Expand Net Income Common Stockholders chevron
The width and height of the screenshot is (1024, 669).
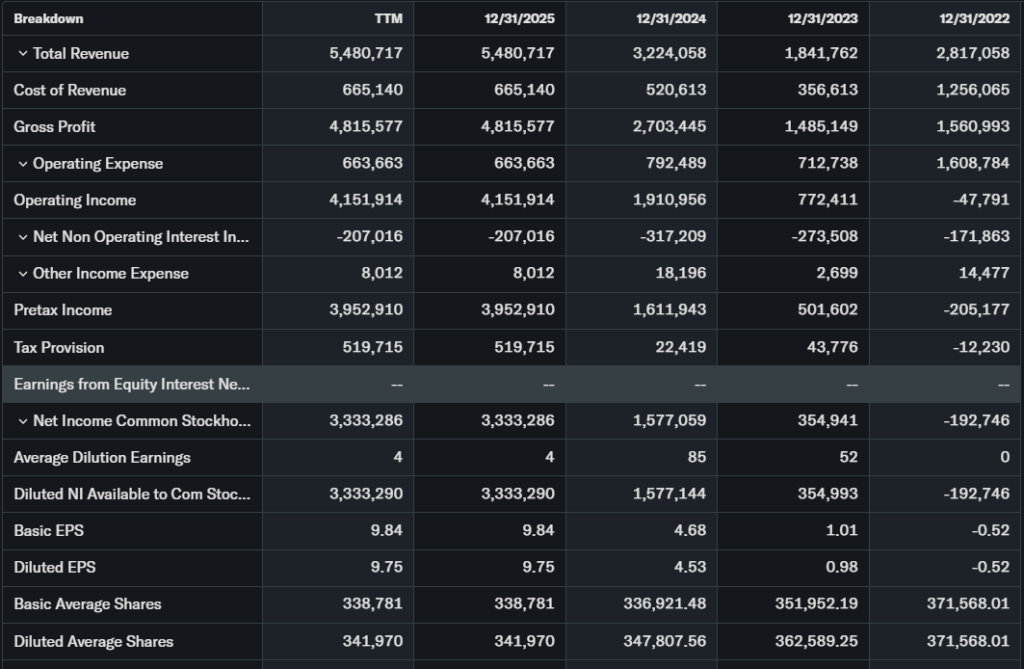22,421
